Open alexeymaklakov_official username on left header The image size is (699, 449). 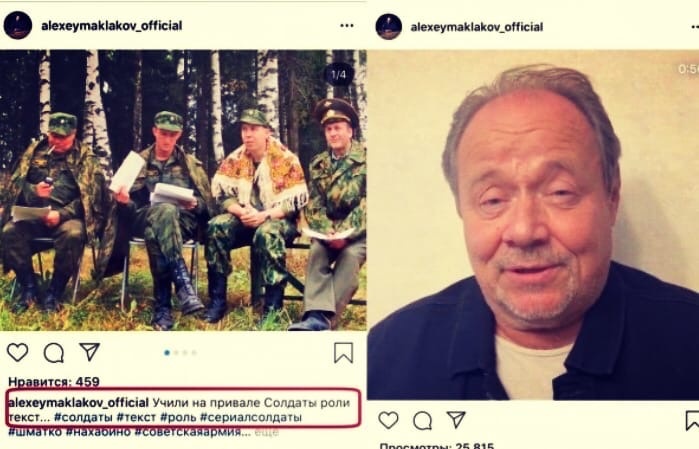[x=111, y=26]
